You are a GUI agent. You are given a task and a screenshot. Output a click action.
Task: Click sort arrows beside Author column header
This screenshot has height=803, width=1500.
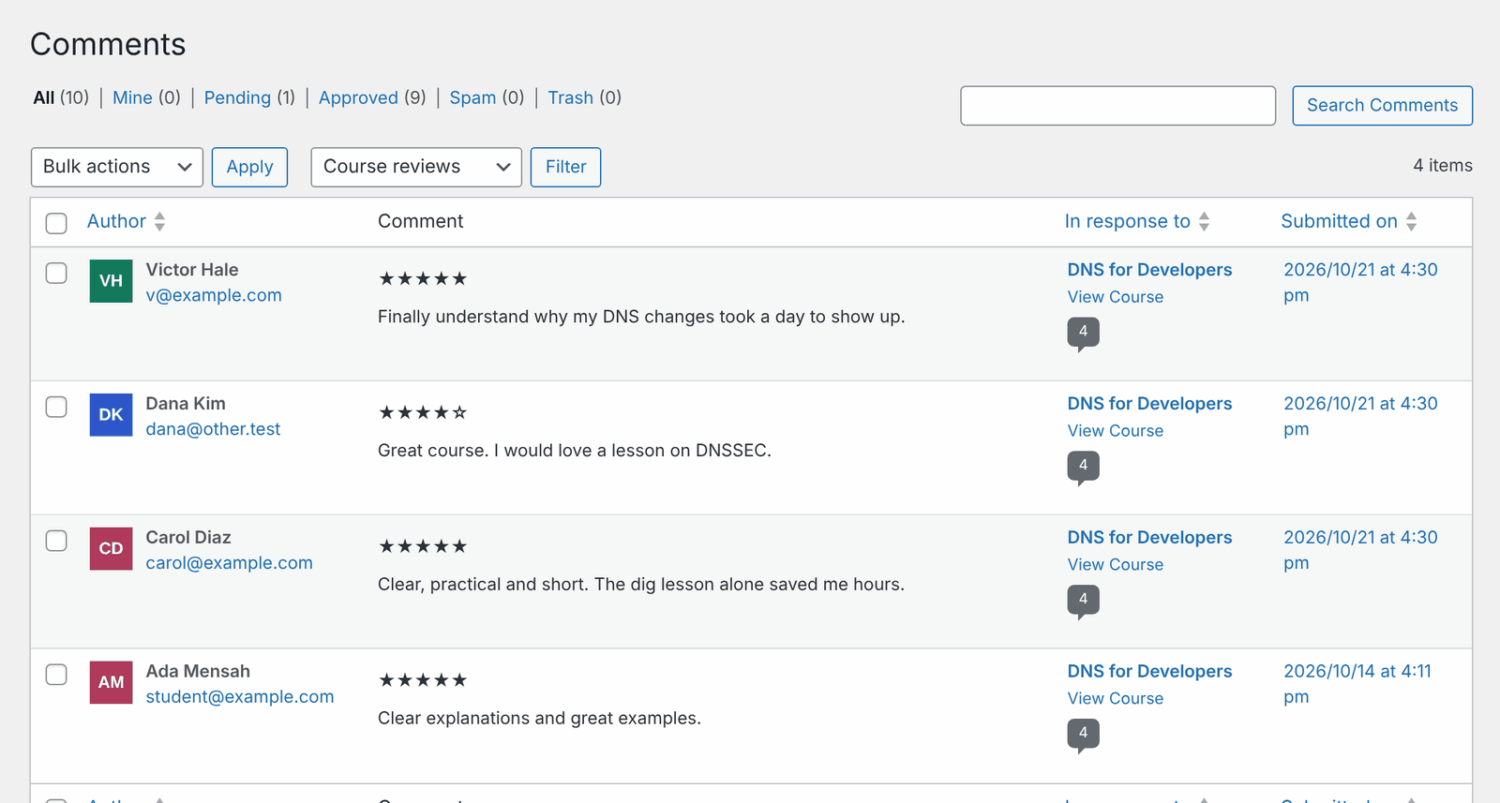(159, 222)
